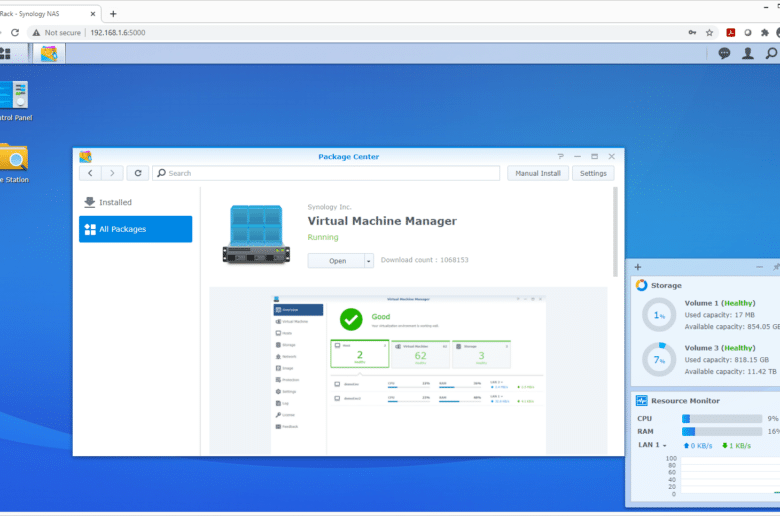Click the browser address bar URL
The width and height of the screenshot is (780, 516).
click(118, 32)
